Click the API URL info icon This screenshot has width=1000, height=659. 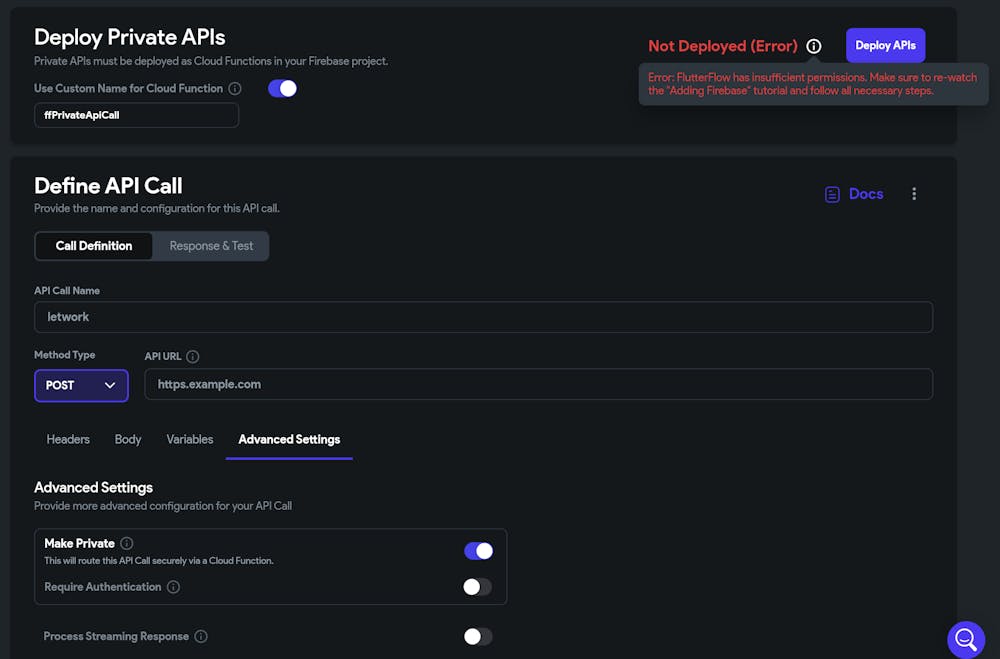click(x=193, y=357)
